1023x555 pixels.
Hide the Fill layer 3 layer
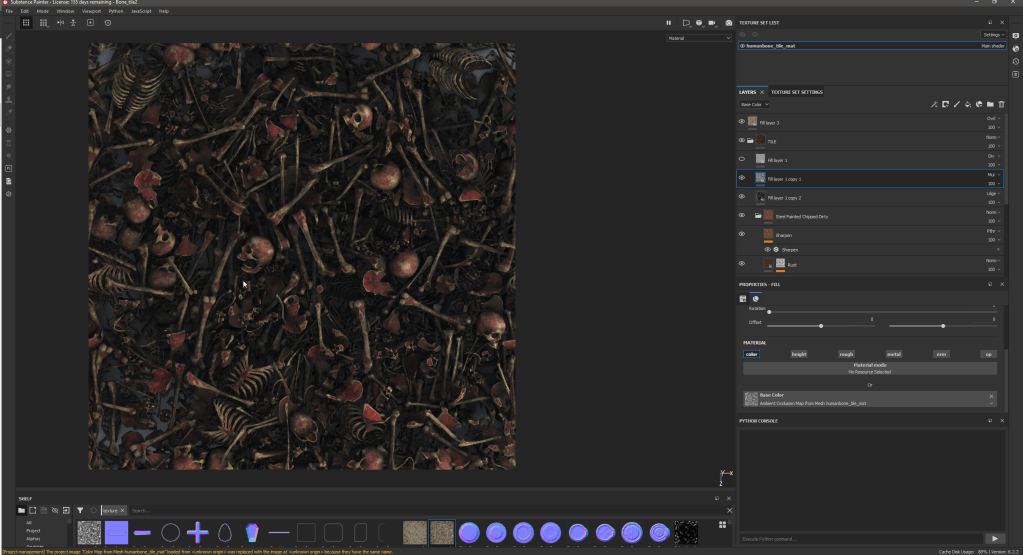click(742, 122)
